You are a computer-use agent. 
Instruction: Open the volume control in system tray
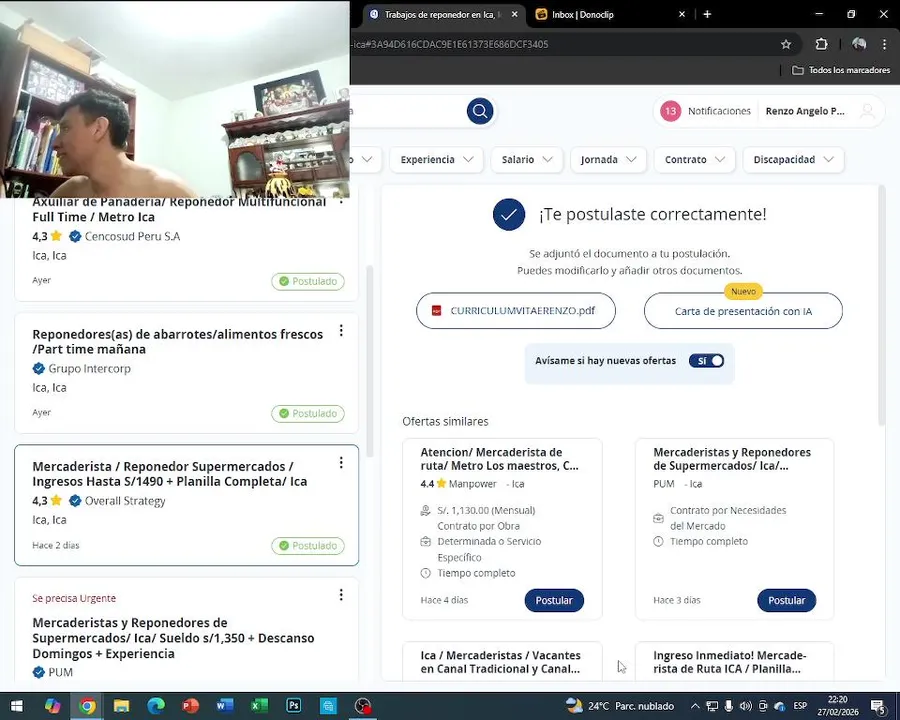click(x=745, y=706)
